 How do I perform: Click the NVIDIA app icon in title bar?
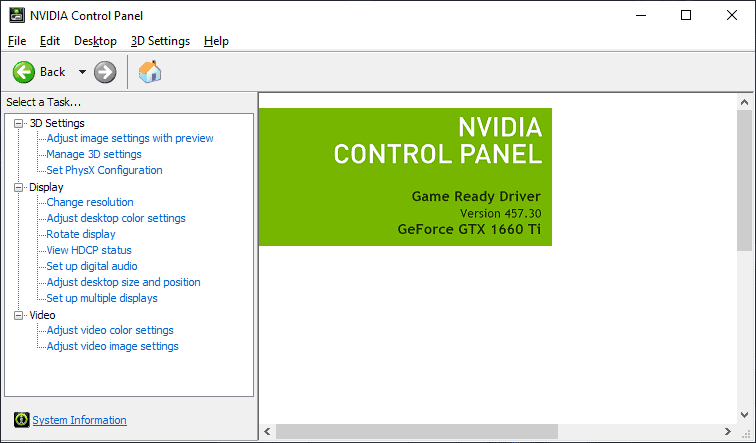pos(16,15)
